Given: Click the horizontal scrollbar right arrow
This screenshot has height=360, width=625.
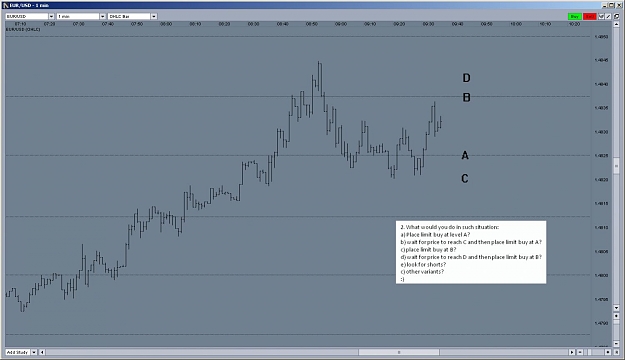Looking at the screenshot, I should [x=572, y=352].
